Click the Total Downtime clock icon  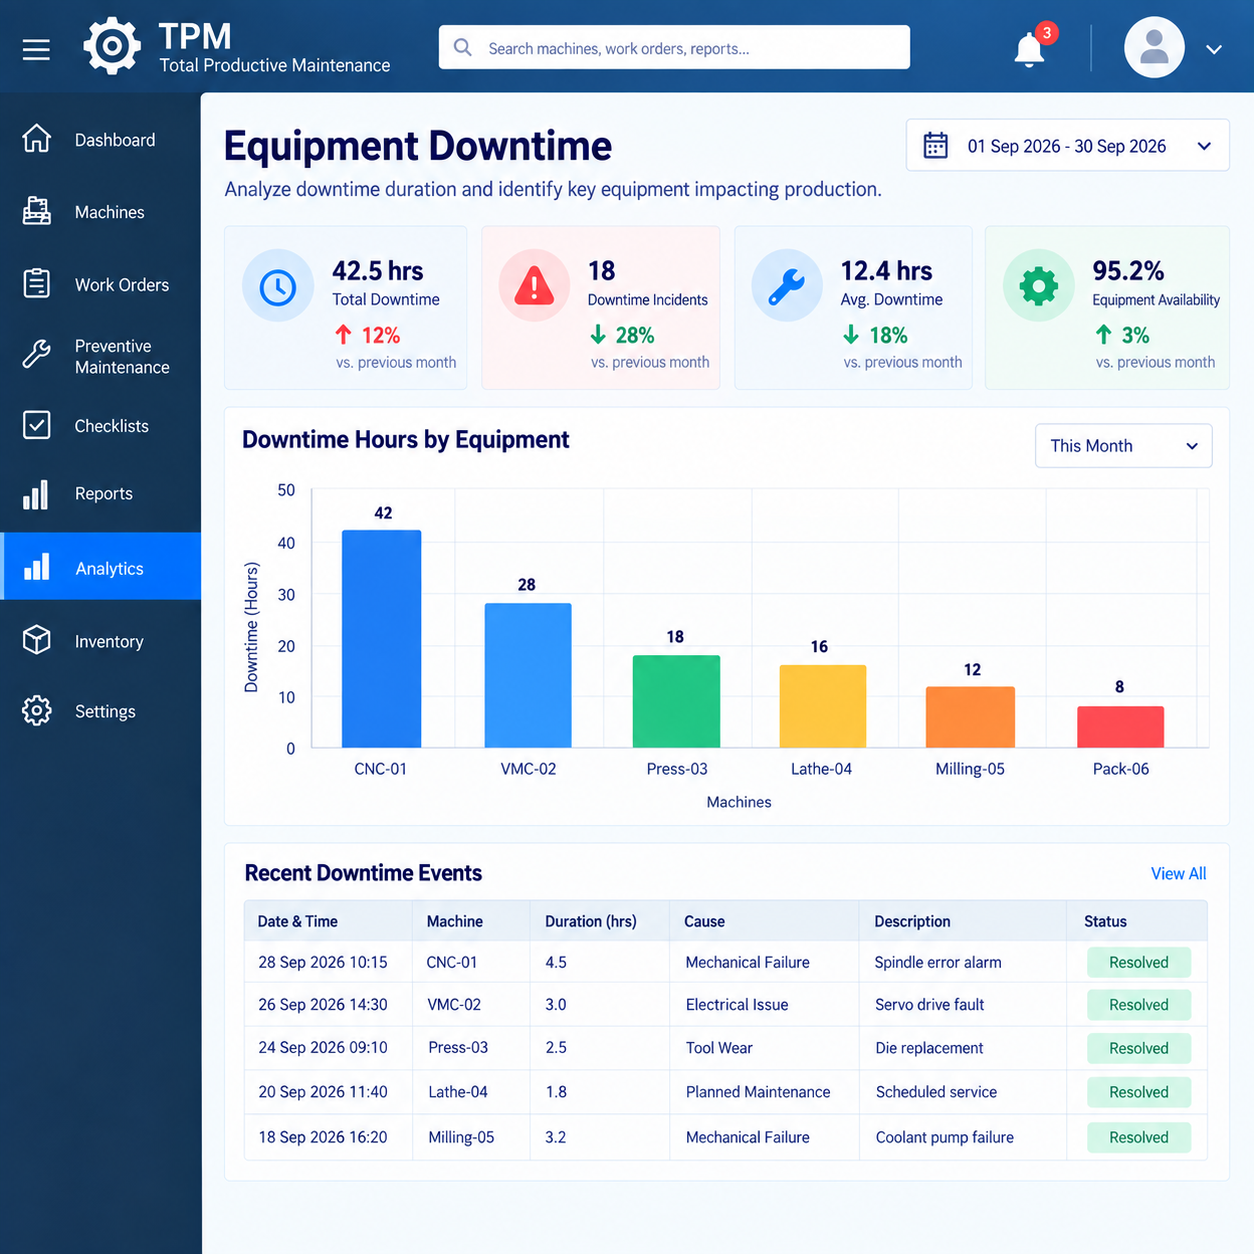click(x=278, y=287)
